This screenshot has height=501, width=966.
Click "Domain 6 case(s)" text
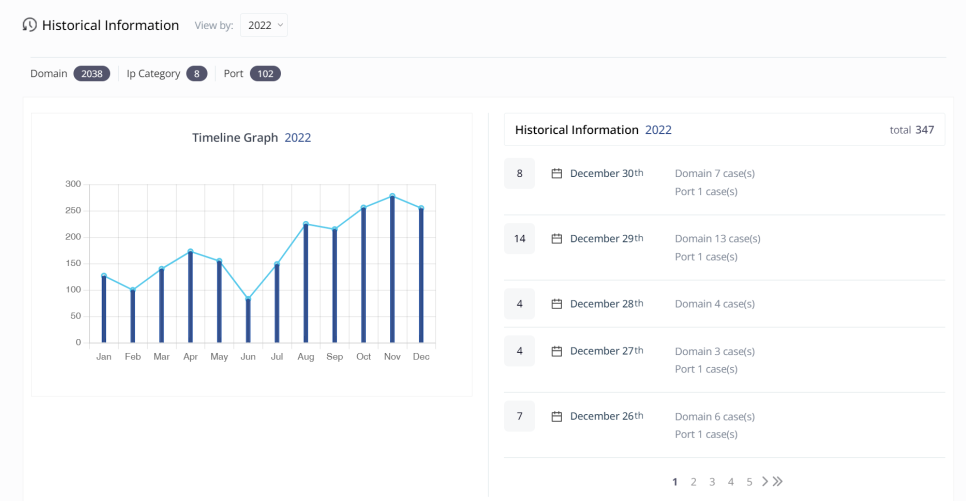(715, 417)
